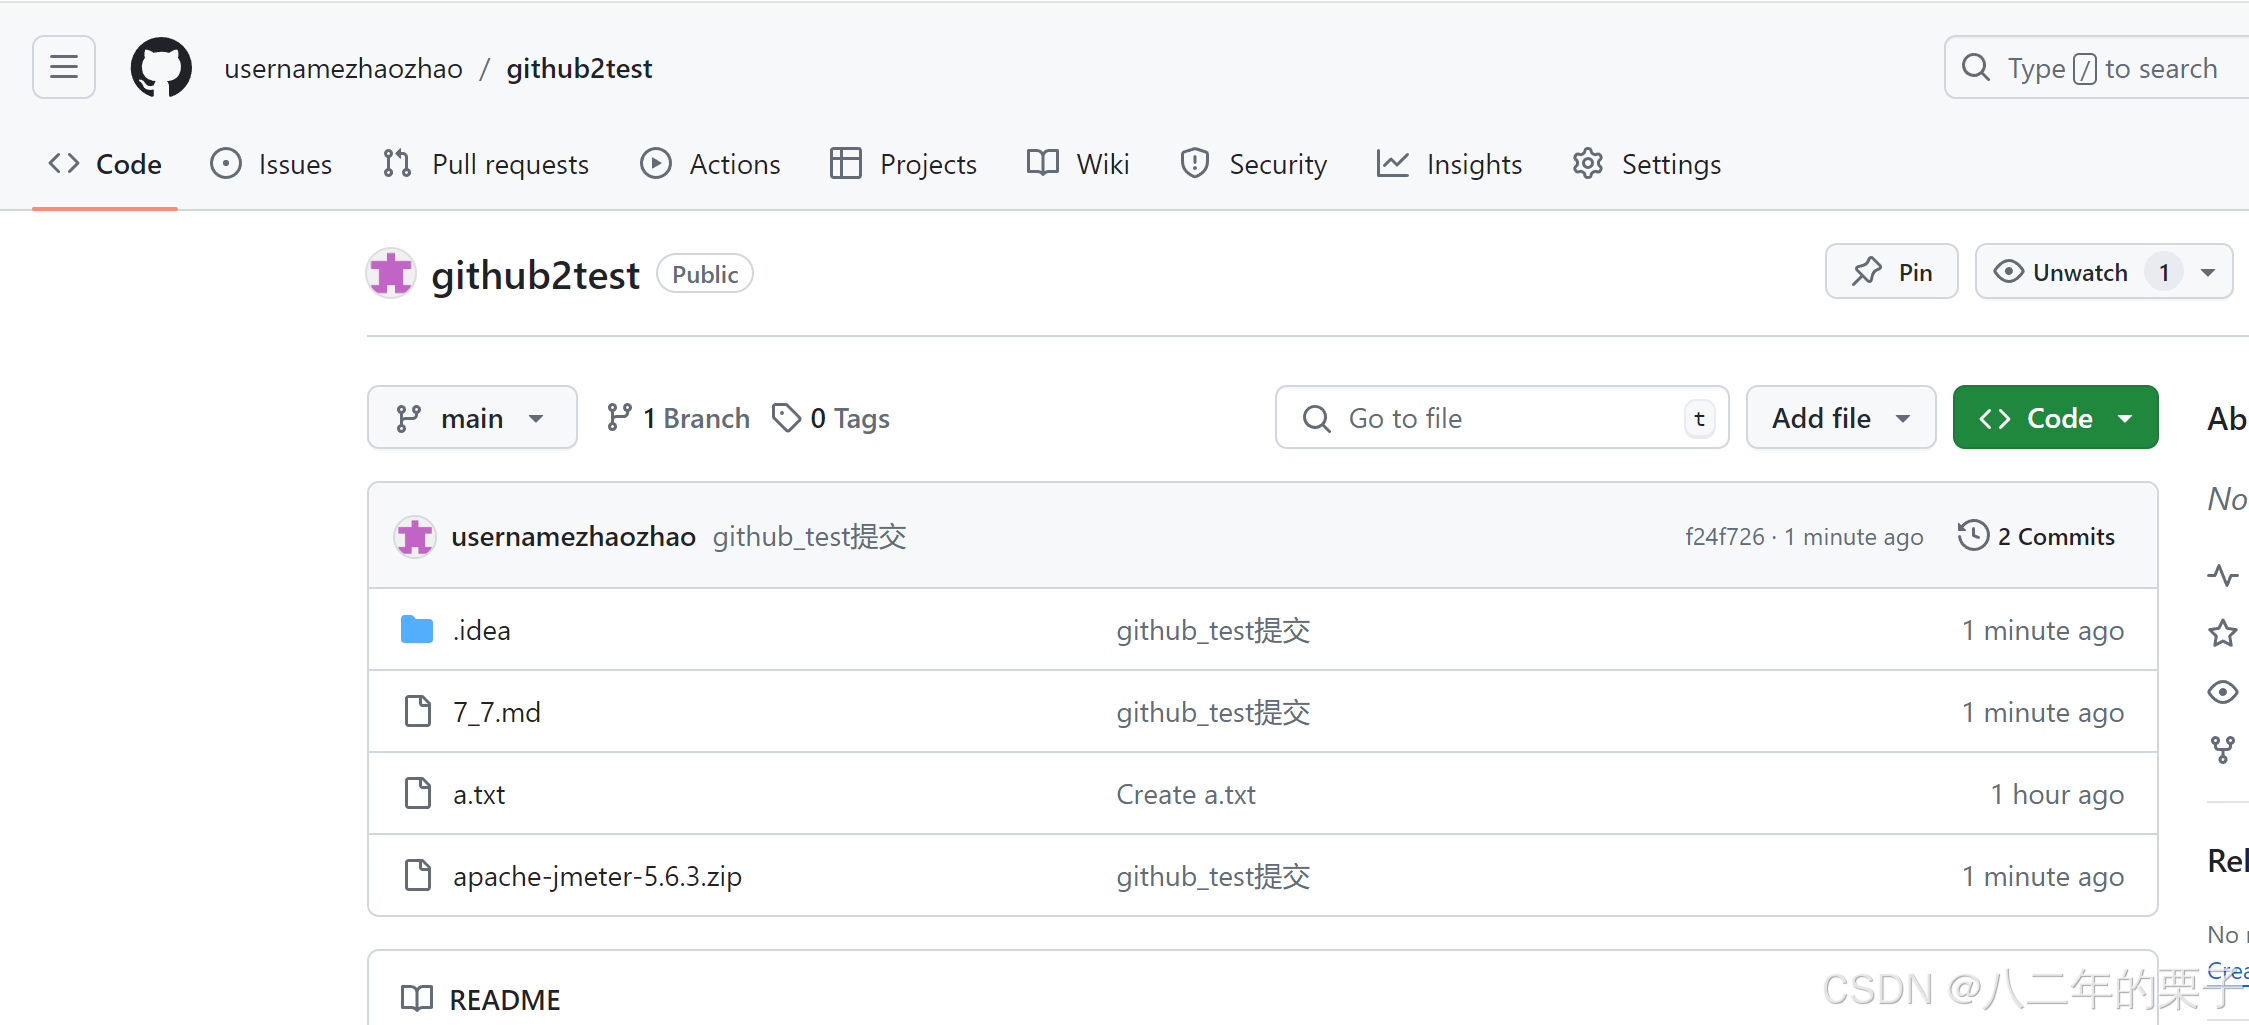The height and width of the screenshot is (1025, 2249).
Task: Open repository Settings tab
Action: [x=1647, y=164]
